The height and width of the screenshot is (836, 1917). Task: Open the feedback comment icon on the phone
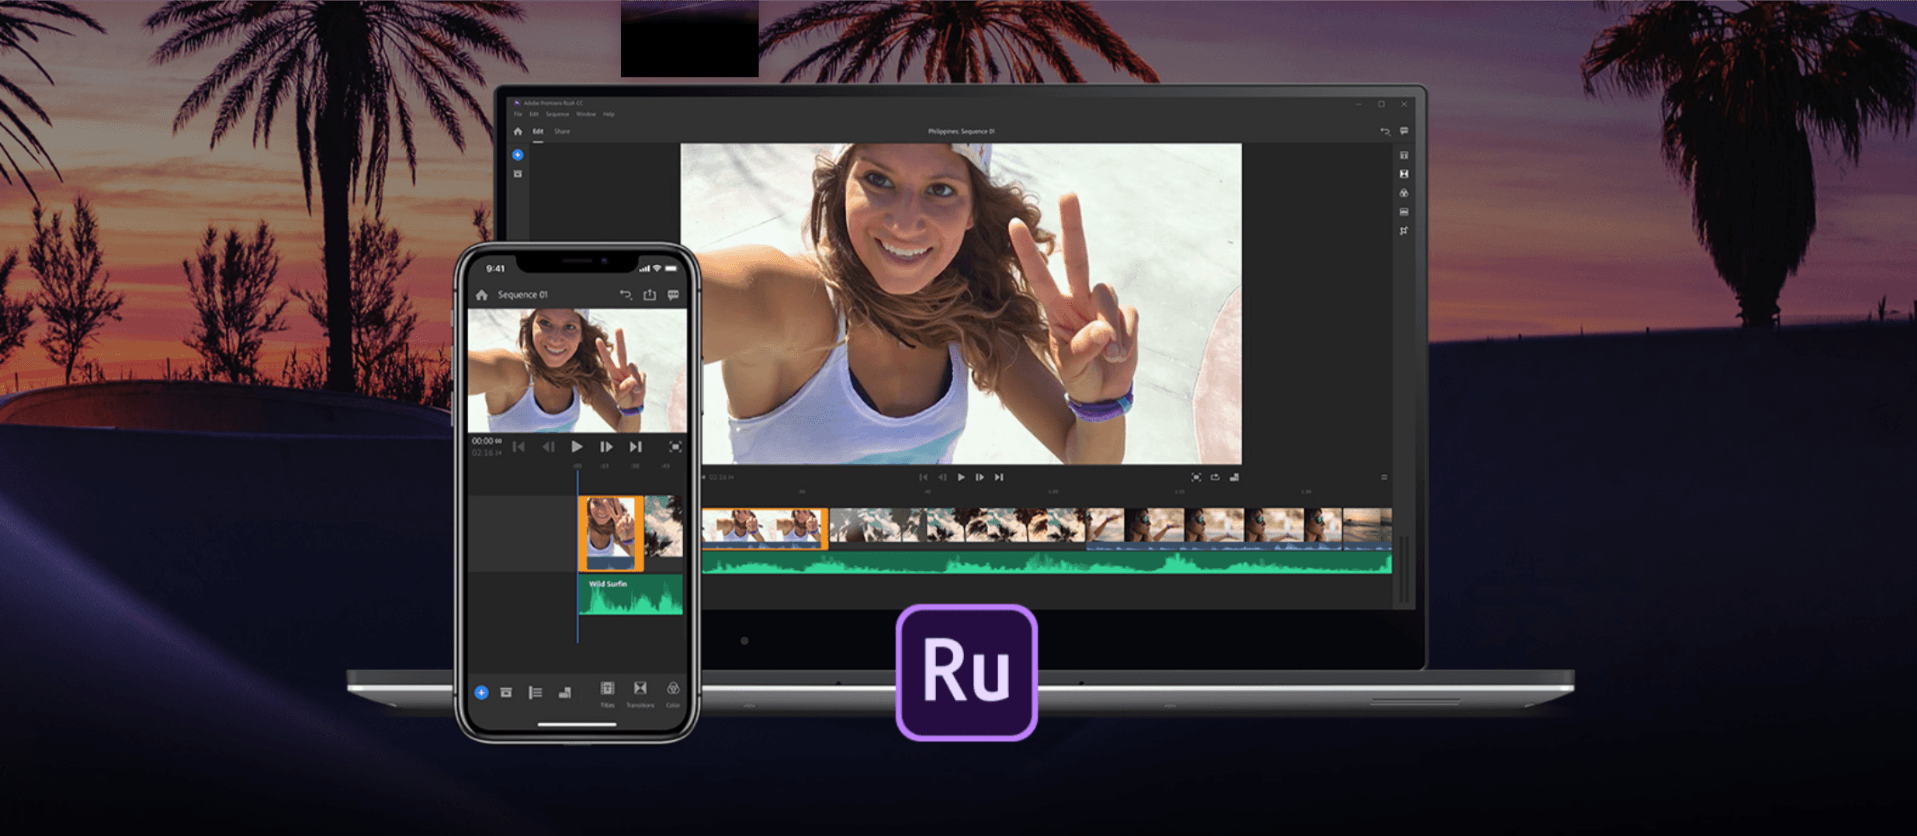673,295
